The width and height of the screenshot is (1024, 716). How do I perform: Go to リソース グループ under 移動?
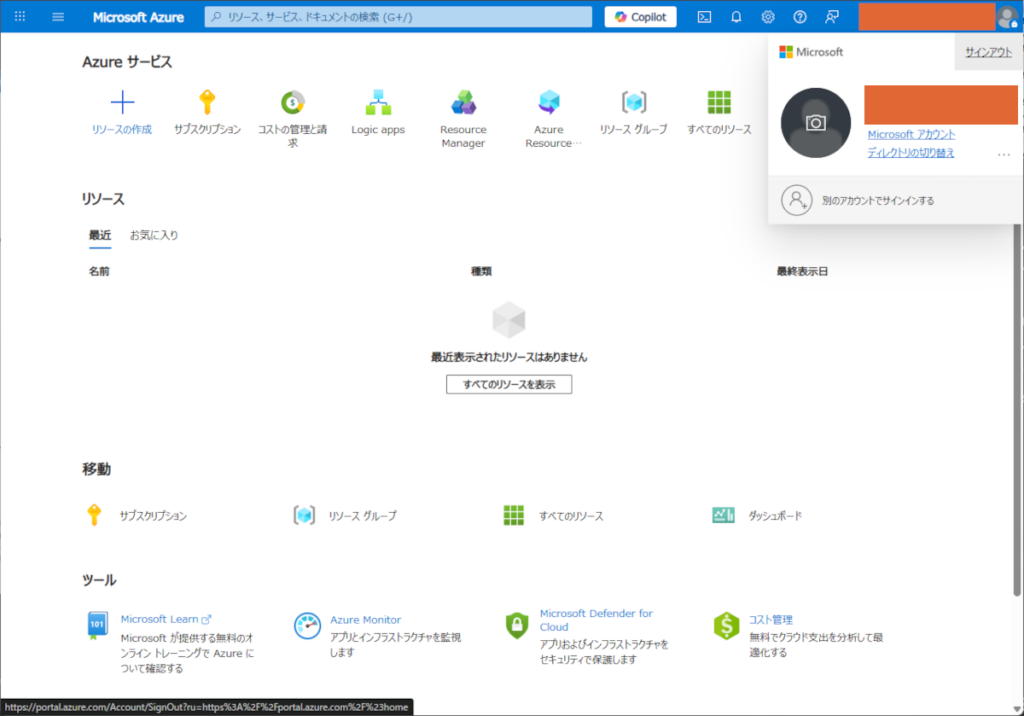(x=362, y=515)
